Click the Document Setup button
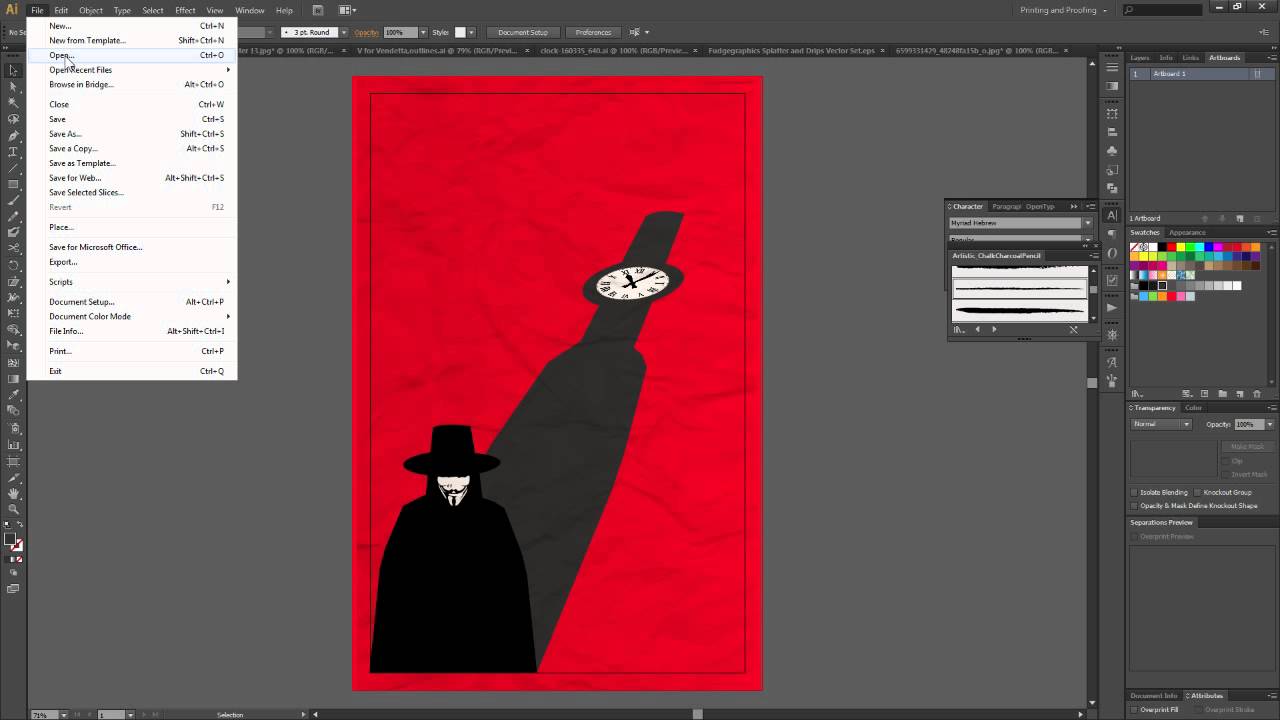Viewport: 1280px width, 720px height. (523, 32)
